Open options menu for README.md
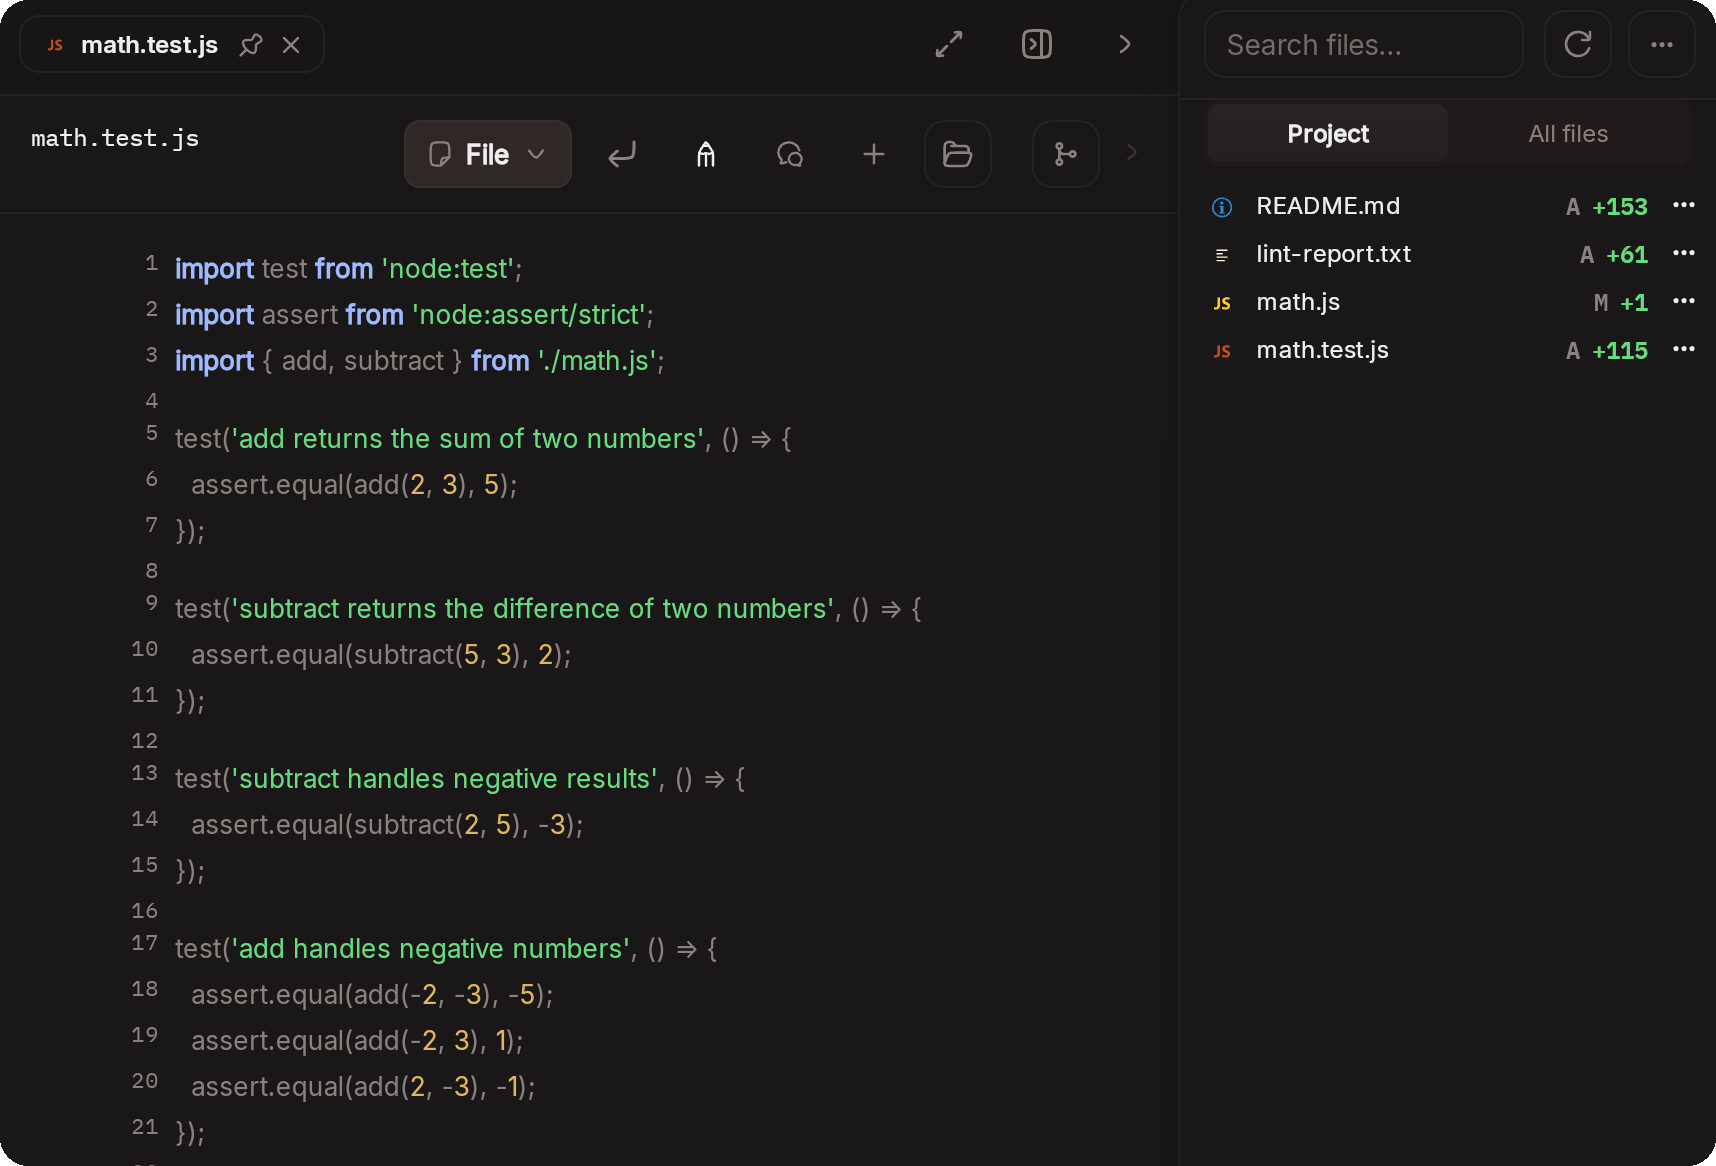 (x=1684, y=205)
